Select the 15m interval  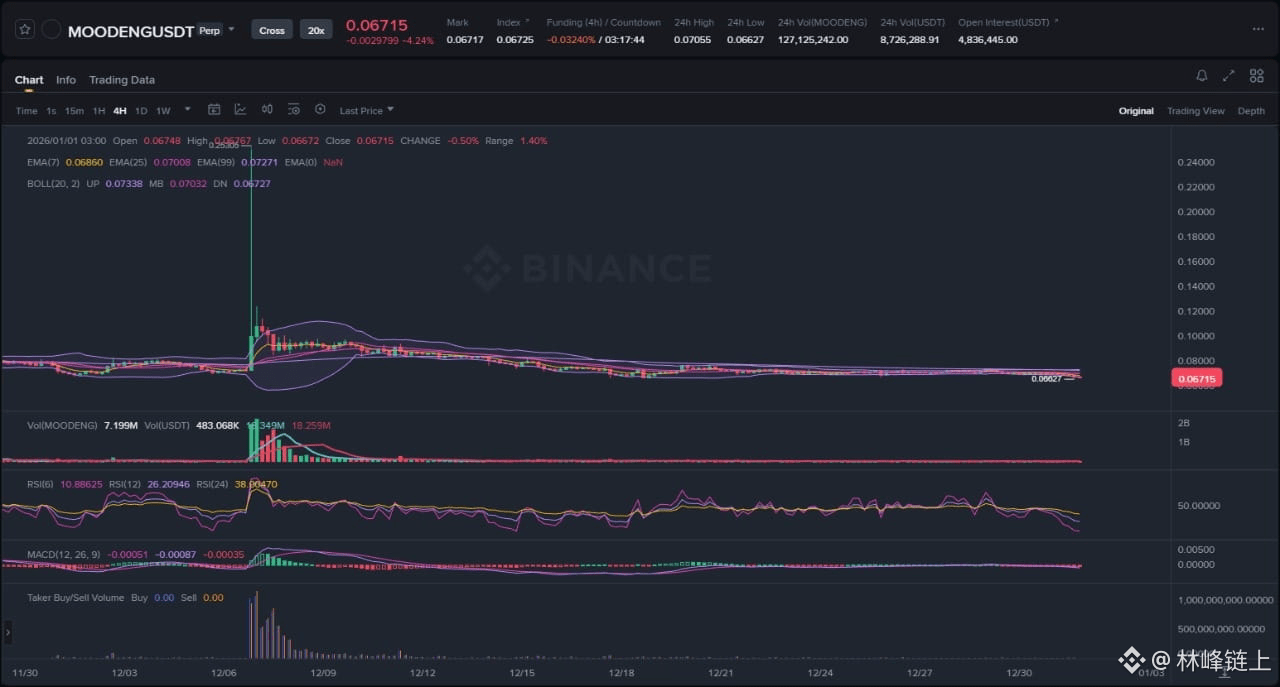pyautogui.click(x=74, y=111)
